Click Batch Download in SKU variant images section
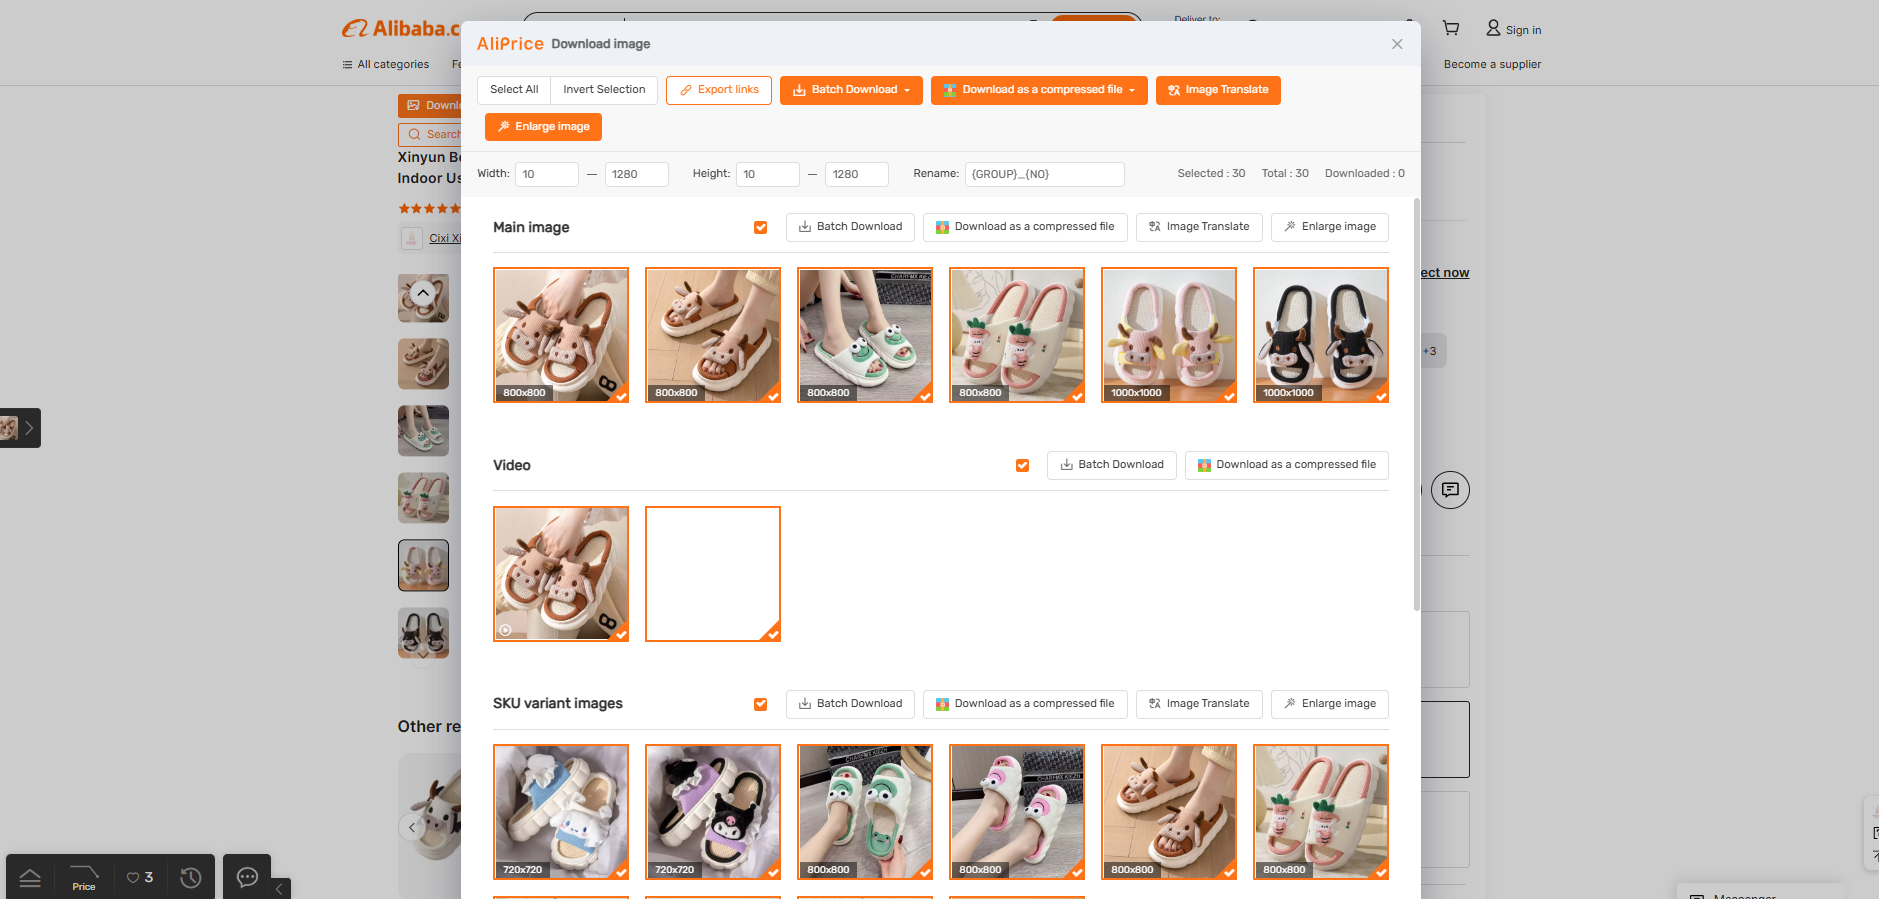The width and height of the screenshot is (1879, 899). [850, 704]
